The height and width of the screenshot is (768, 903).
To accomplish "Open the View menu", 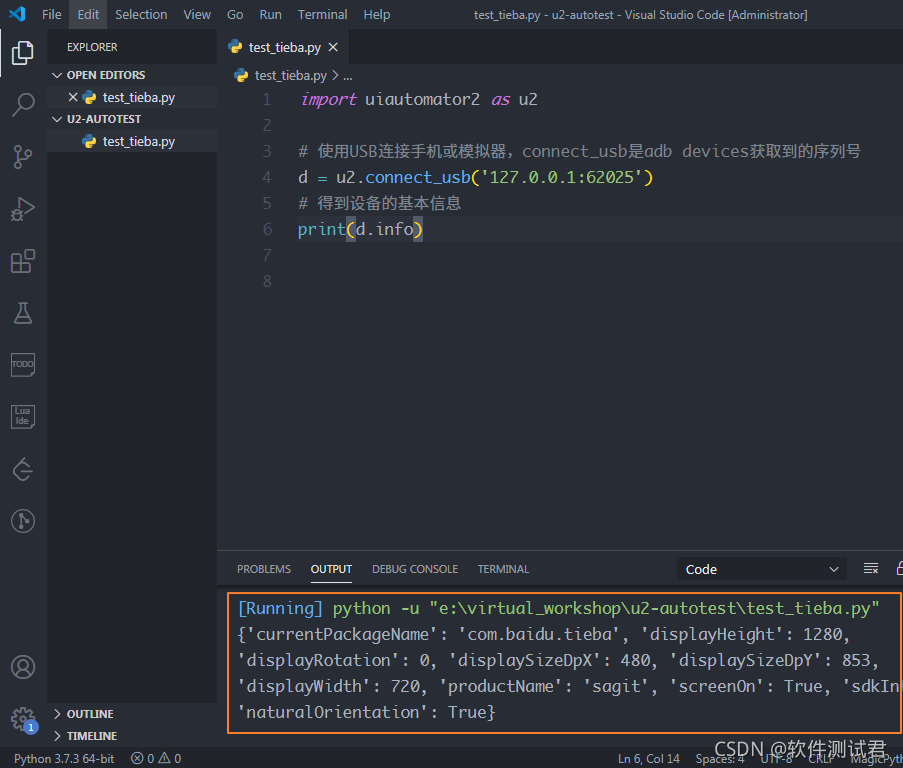I will (197, 14).
